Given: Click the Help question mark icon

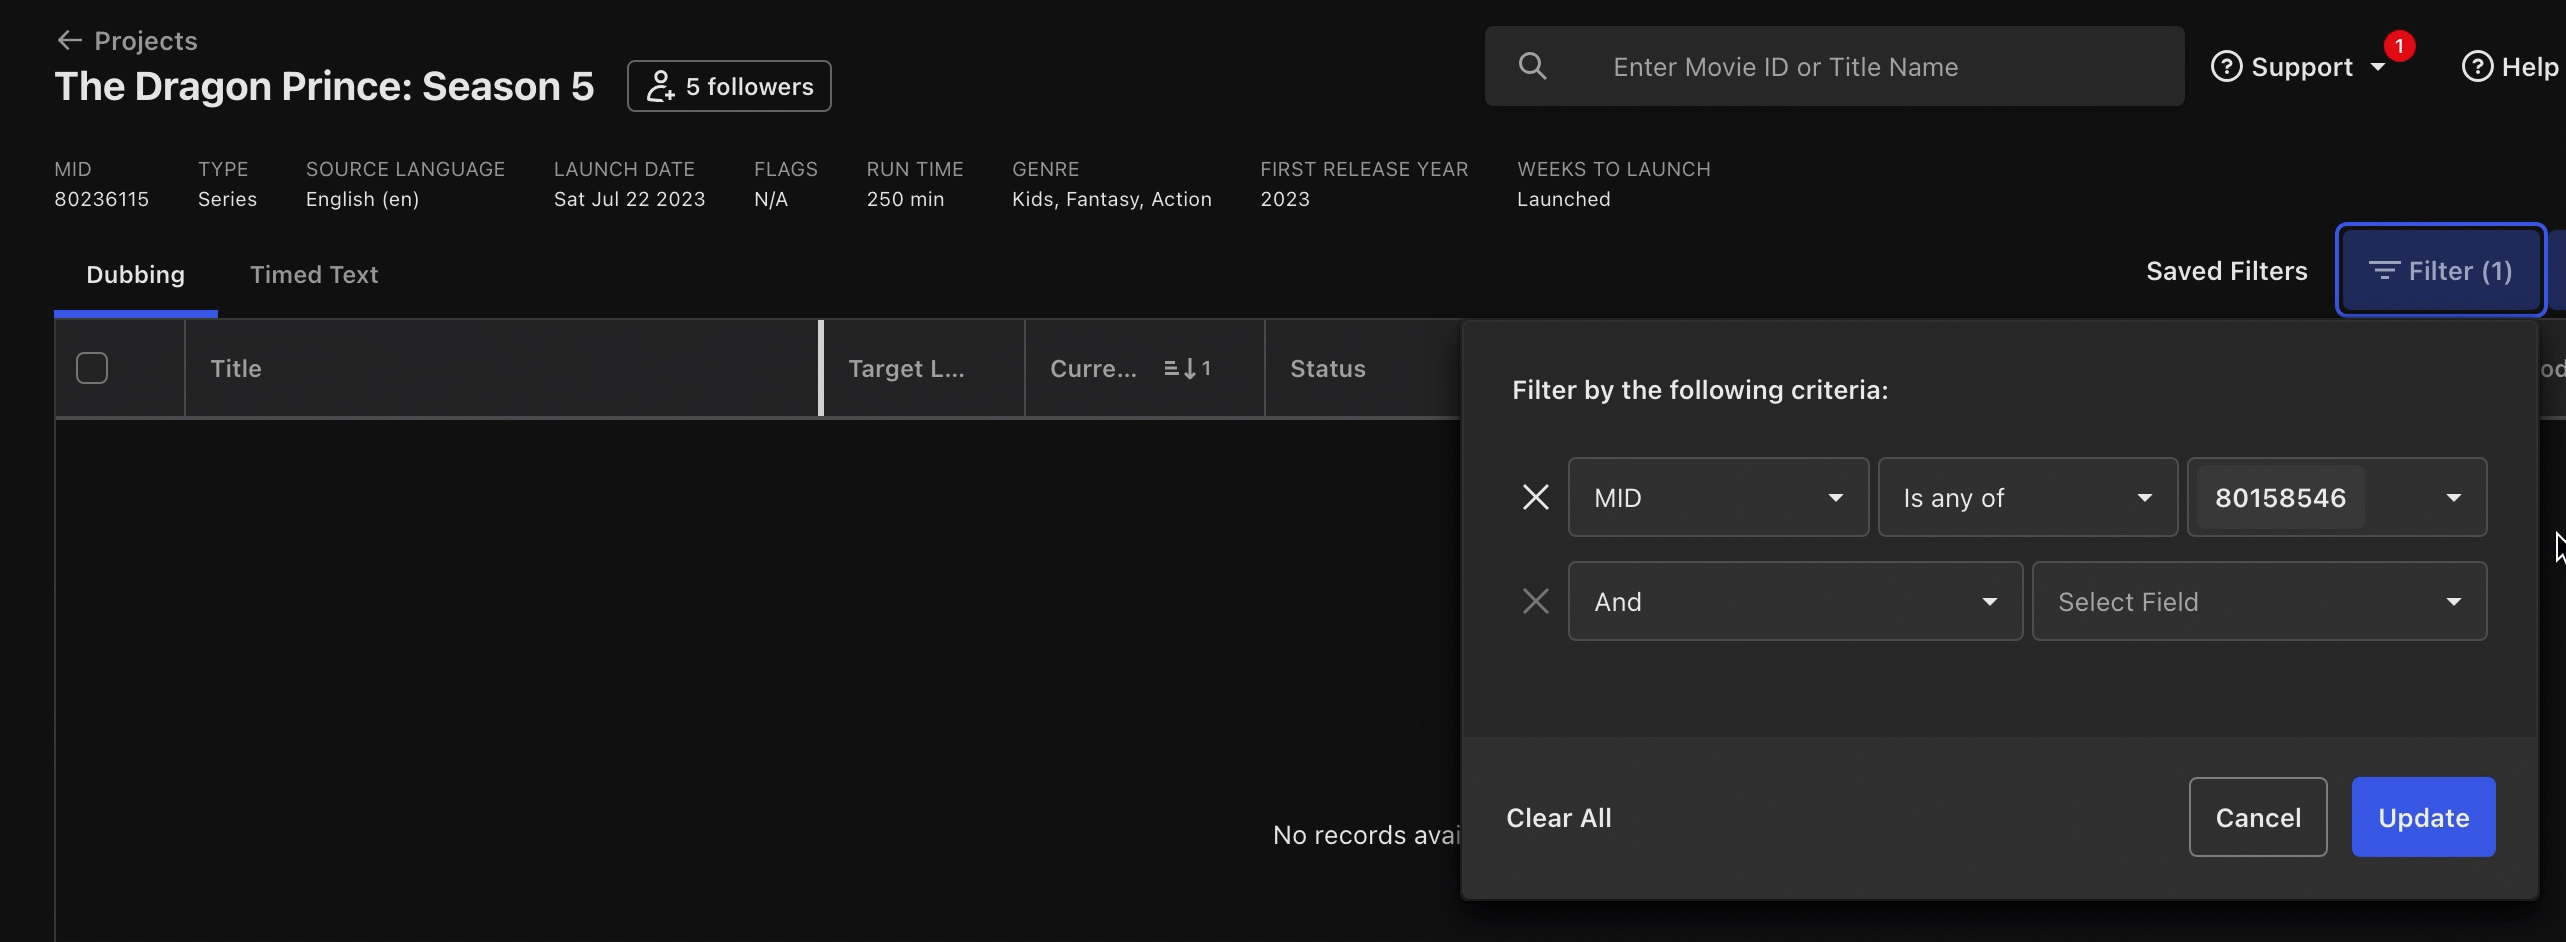Looking at the screenshot, I should [2477, 67].
